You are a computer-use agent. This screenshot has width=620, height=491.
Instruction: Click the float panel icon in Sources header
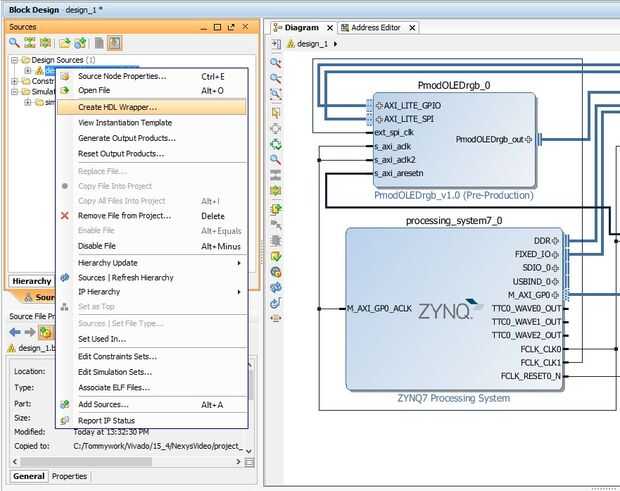pos(231,27)
